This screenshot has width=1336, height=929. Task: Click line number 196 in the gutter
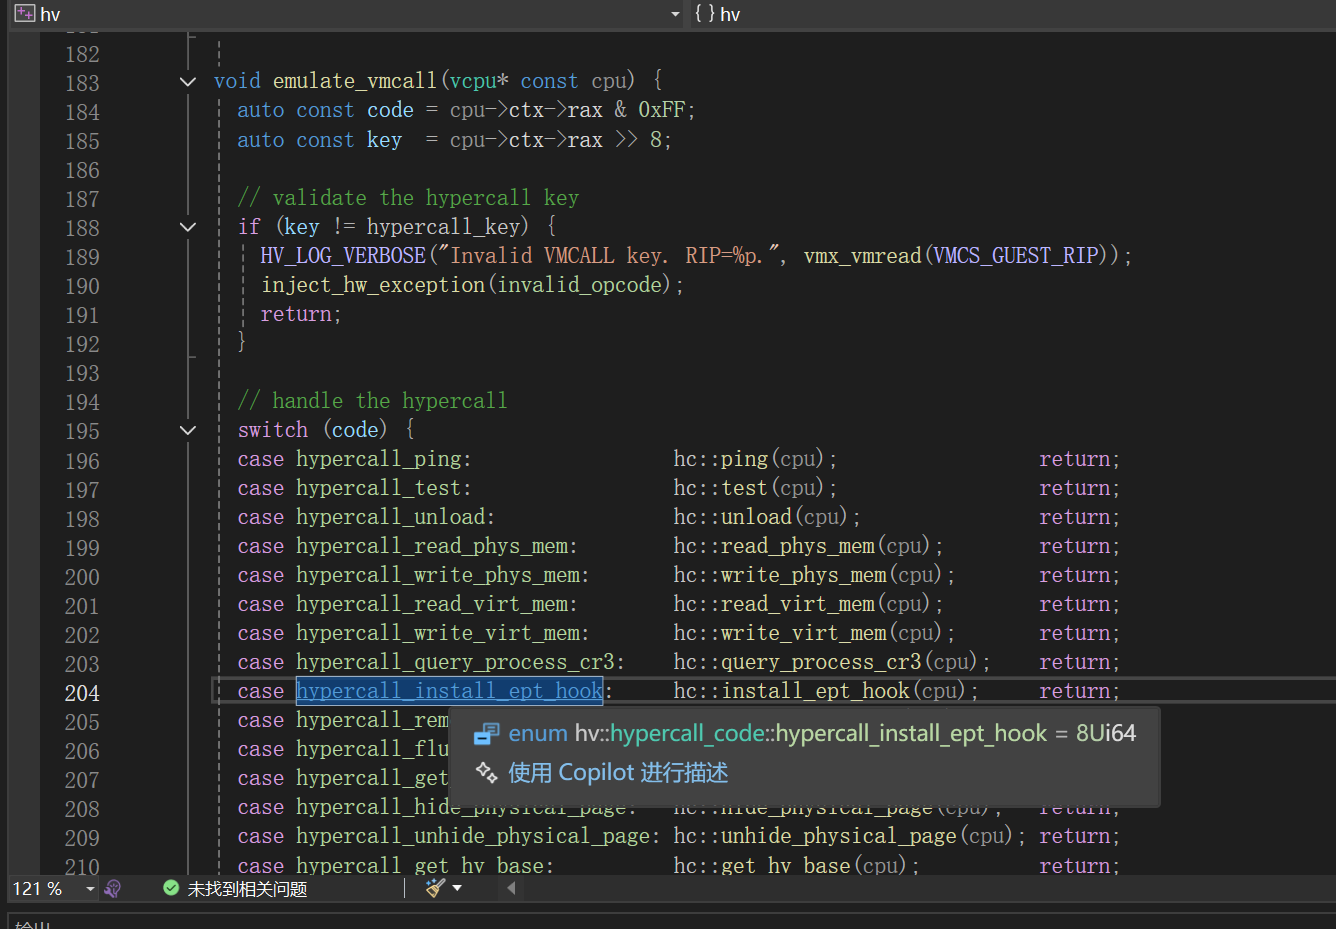click(82, 461)
